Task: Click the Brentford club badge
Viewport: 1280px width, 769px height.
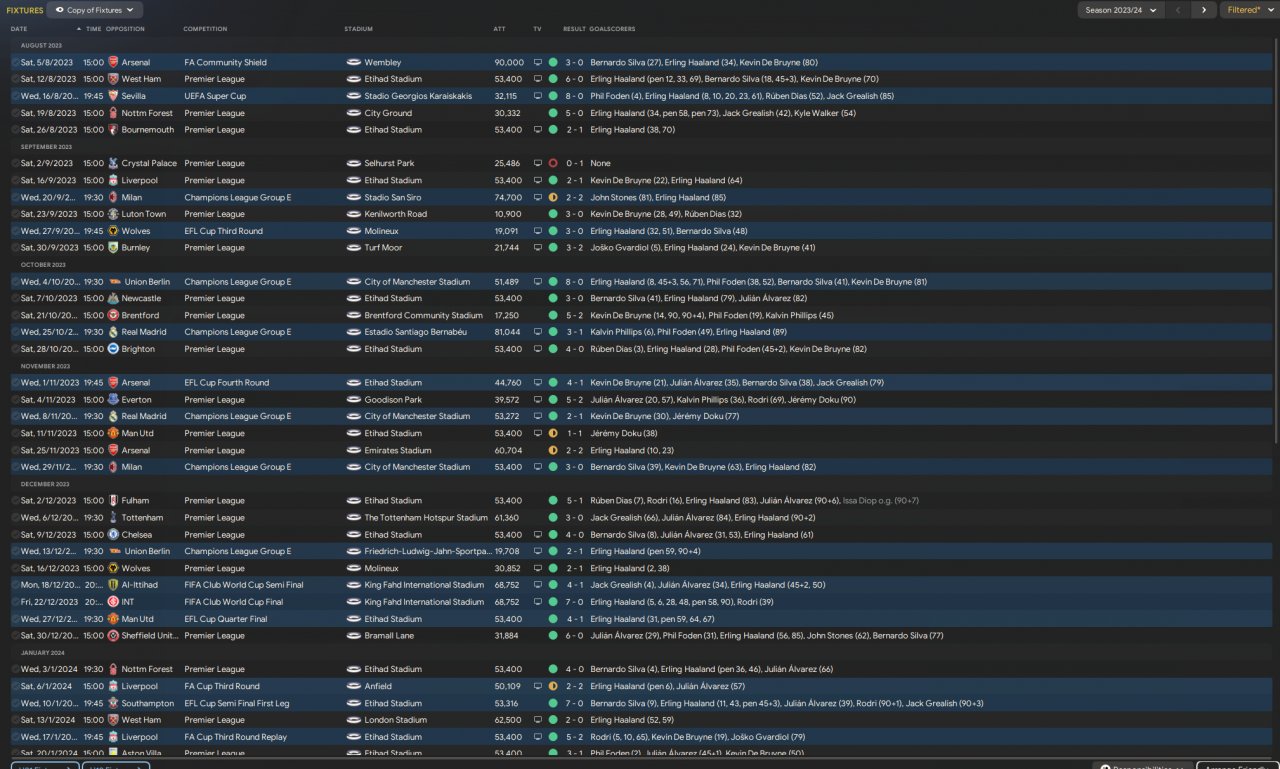Action: coord(113,315)
